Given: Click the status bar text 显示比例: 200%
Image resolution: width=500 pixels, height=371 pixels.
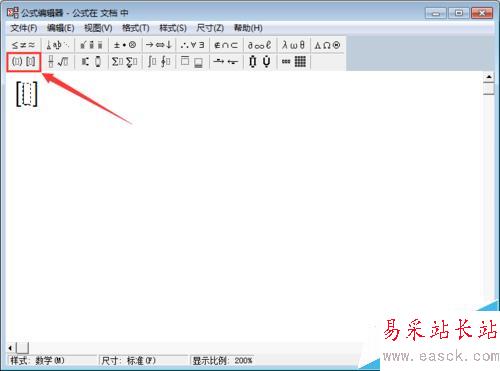Looking at the screenshot, I should tap(222, 360).
